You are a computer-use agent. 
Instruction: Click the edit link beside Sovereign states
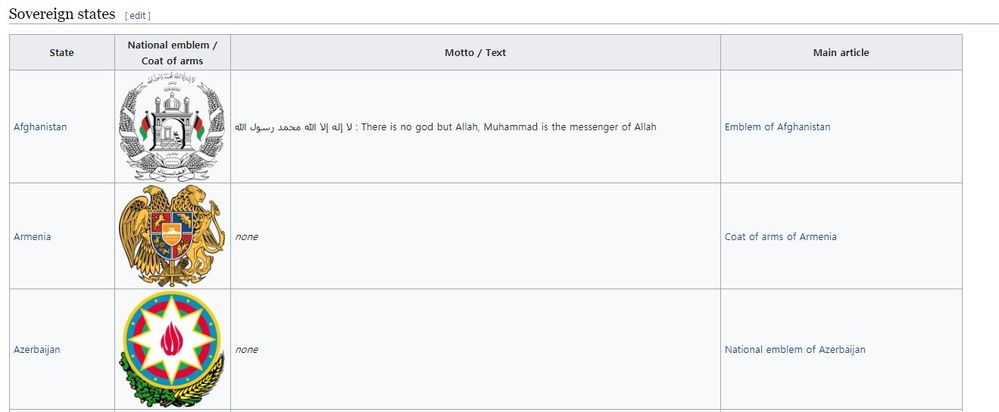pos(137,16)
